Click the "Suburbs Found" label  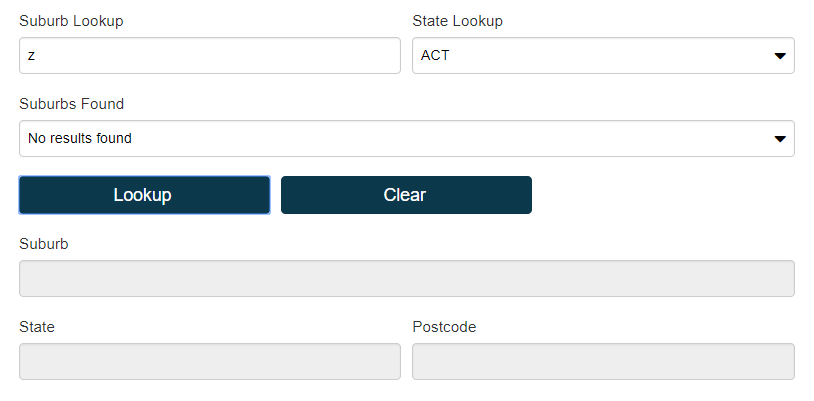71,104
